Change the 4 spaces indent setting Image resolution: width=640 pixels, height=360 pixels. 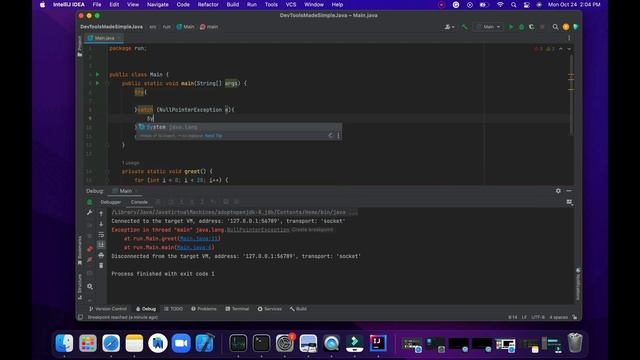[558, 317]
